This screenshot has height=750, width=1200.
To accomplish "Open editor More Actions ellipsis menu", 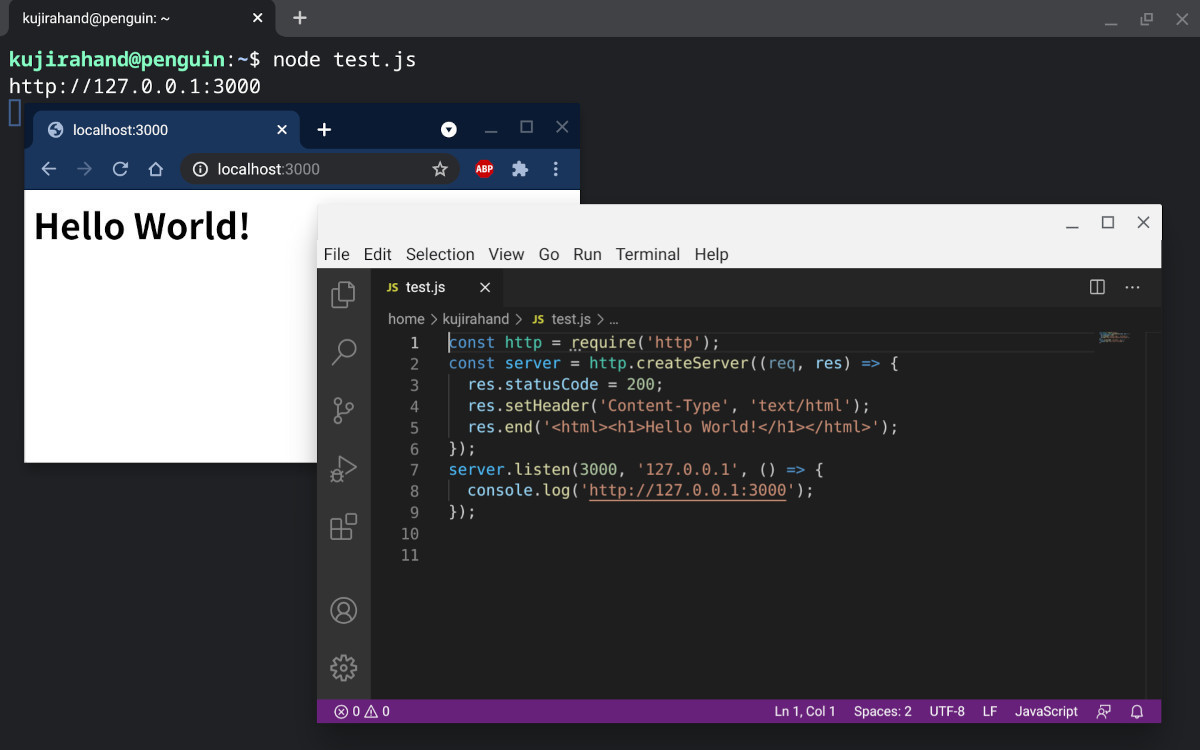I will click(x=1132, y=287).
